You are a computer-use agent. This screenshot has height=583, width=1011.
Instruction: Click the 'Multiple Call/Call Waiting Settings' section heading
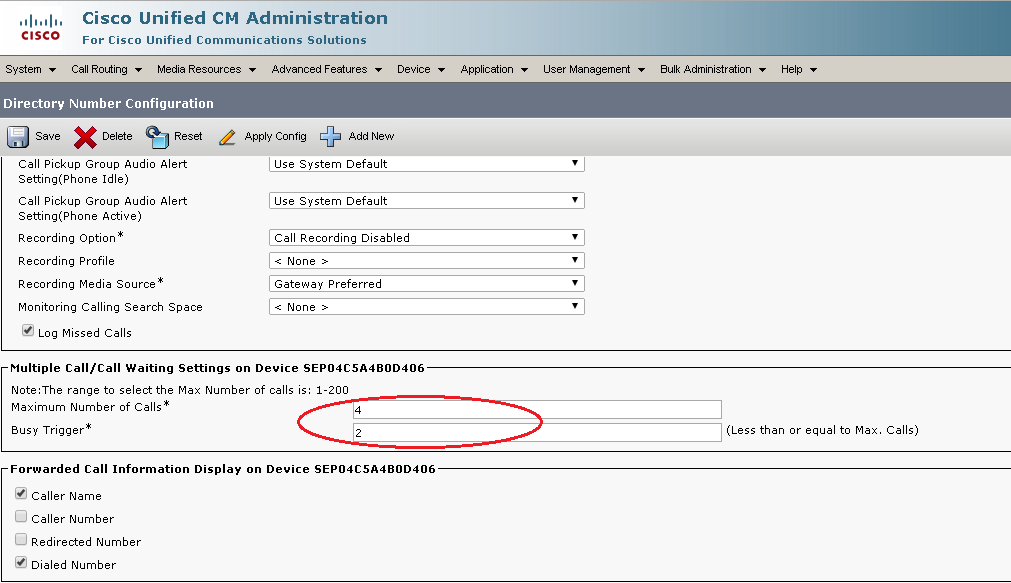coord(217,368)
